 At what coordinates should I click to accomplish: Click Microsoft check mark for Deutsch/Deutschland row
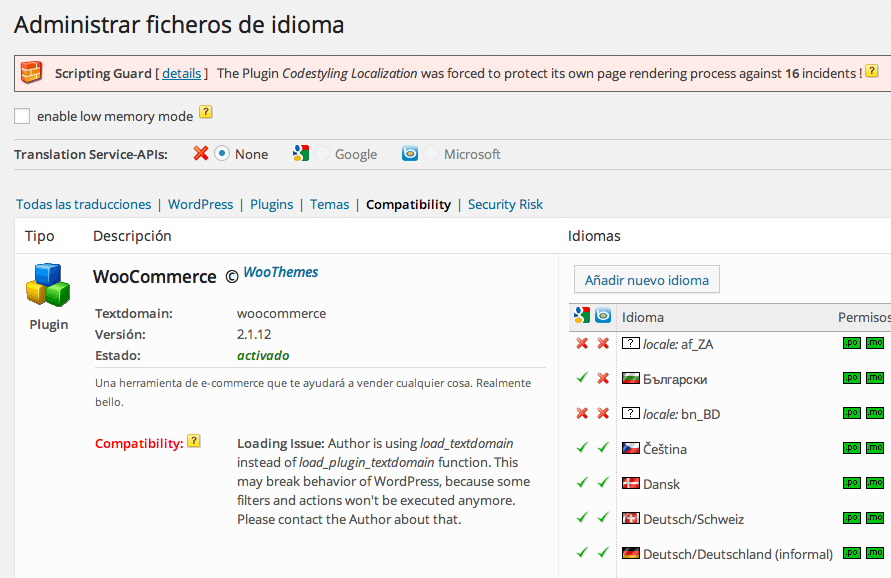(x=603, y=552)
